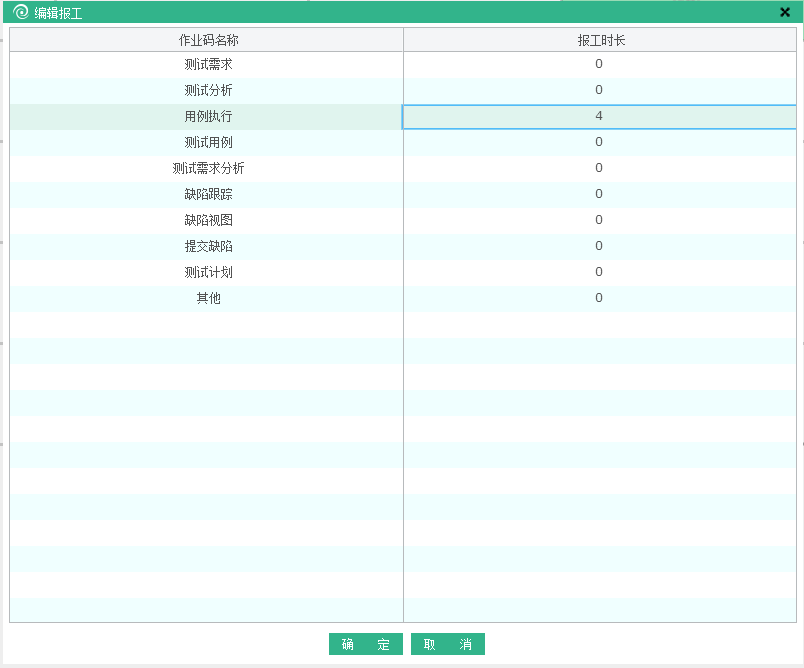This screenshot has width=804, height=668.
Task: Close the 编辑报工 dialog
Action: pyautogui.click(x=785, y=13)
